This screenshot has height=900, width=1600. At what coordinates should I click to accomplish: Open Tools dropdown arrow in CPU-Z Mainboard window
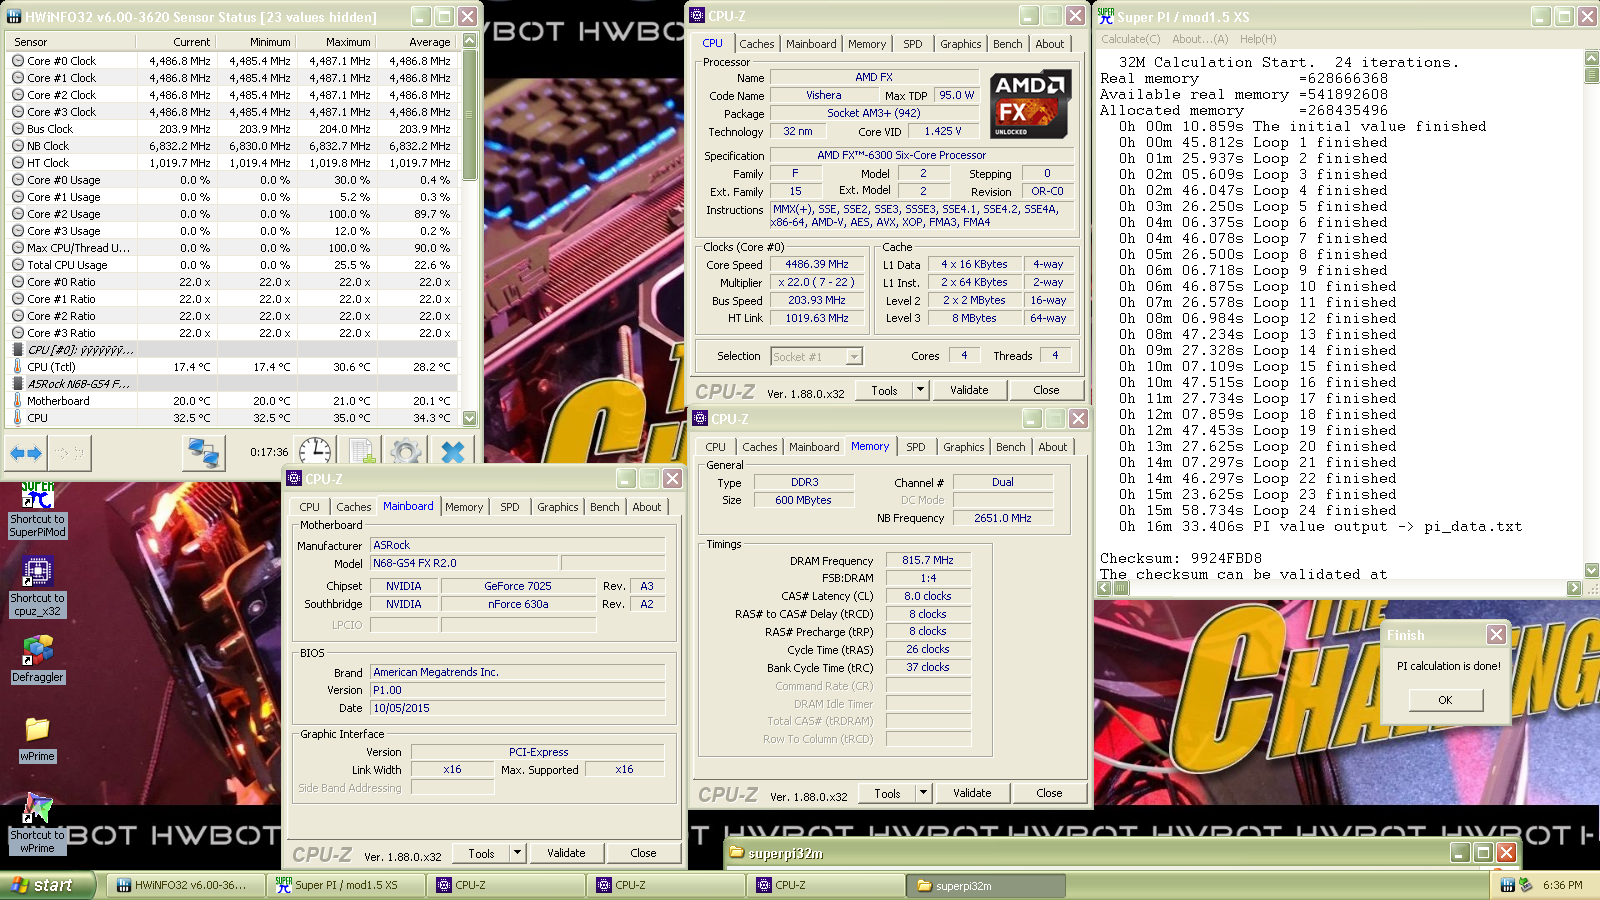pos(518,853)
